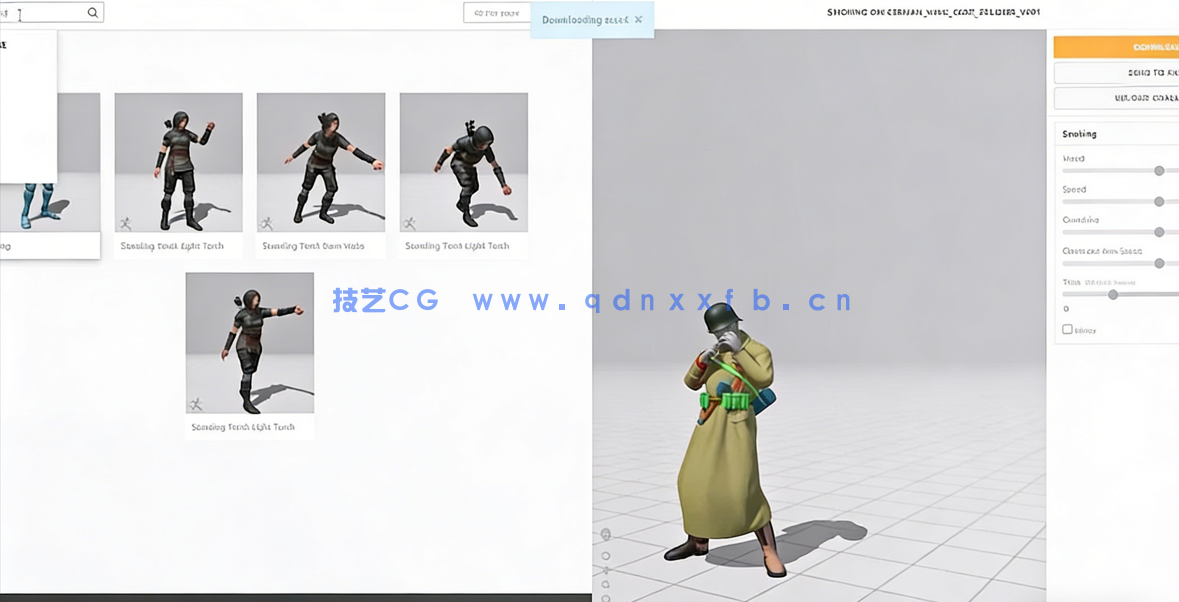1179x602 pixels.
Task: Adjust the Overdrive slider
Action: (1159, 232)
